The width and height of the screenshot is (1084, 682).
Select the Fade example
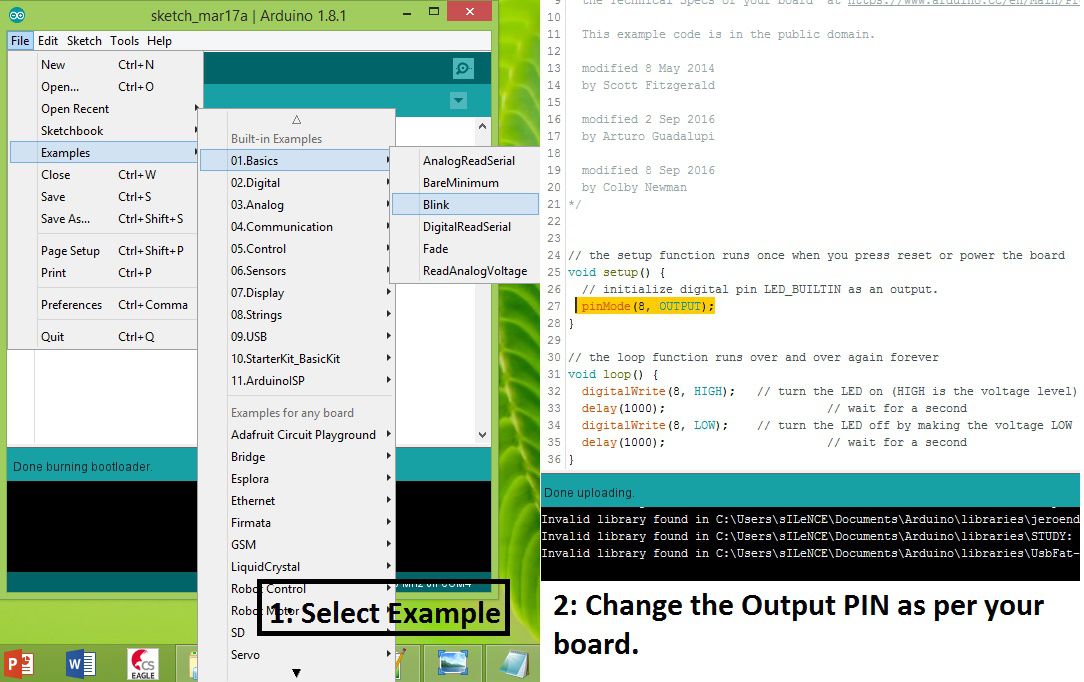point(465,249)
